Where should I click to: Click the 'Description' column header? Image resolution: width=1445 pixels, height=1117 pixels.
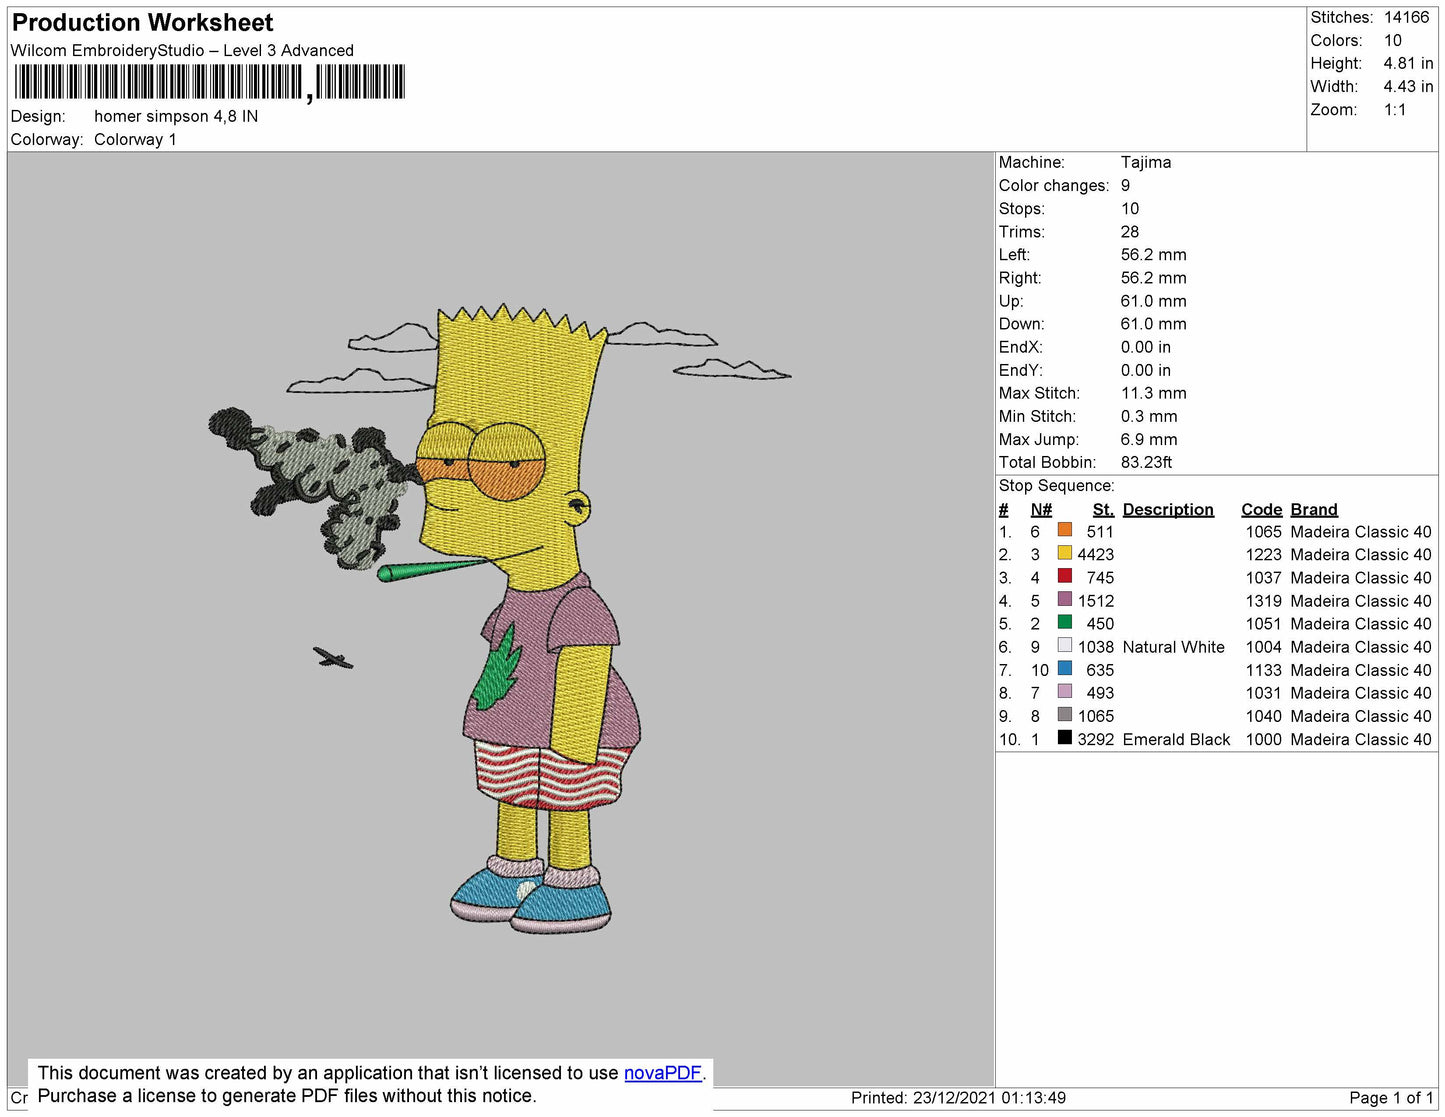tap(1168, 509)
